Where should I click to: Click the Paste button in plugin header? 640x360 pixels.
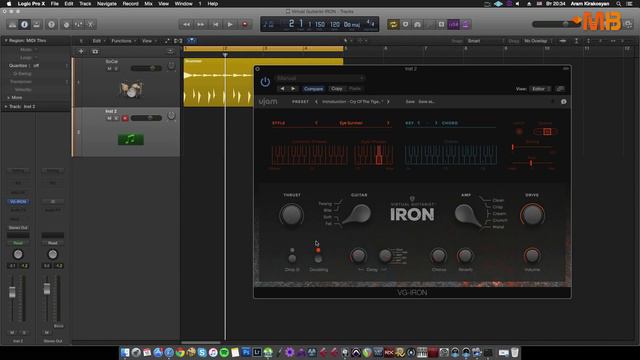point(355,89)
